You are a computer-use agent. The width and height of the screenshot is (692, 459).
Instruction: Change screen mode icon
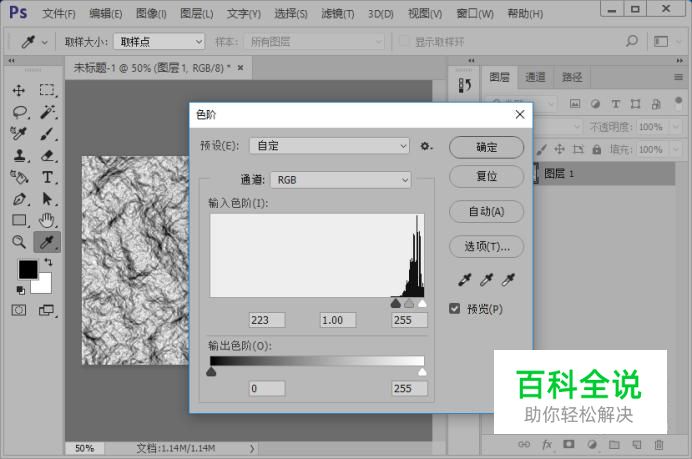[x=46, y=310]
